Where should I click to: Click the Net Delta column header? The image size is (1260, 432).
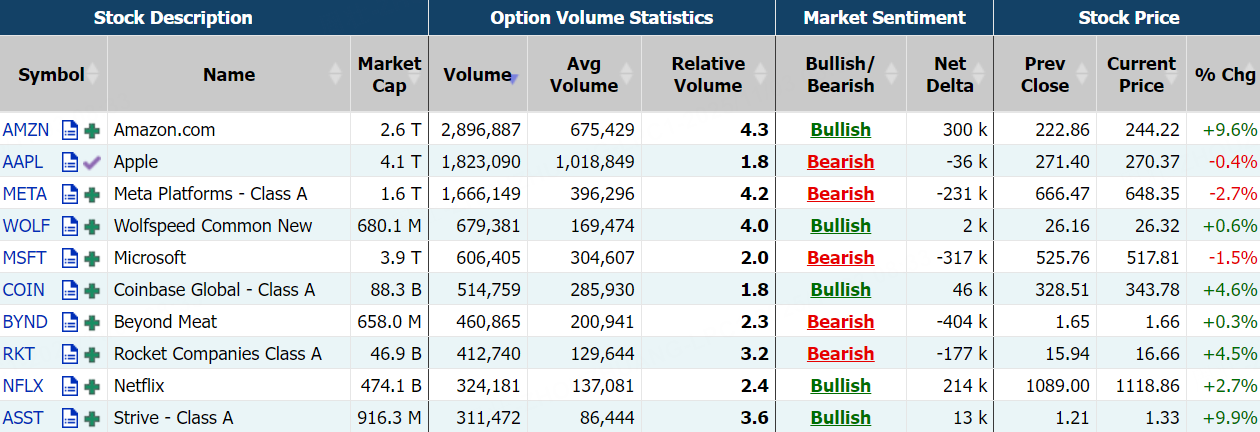(949, 75)
